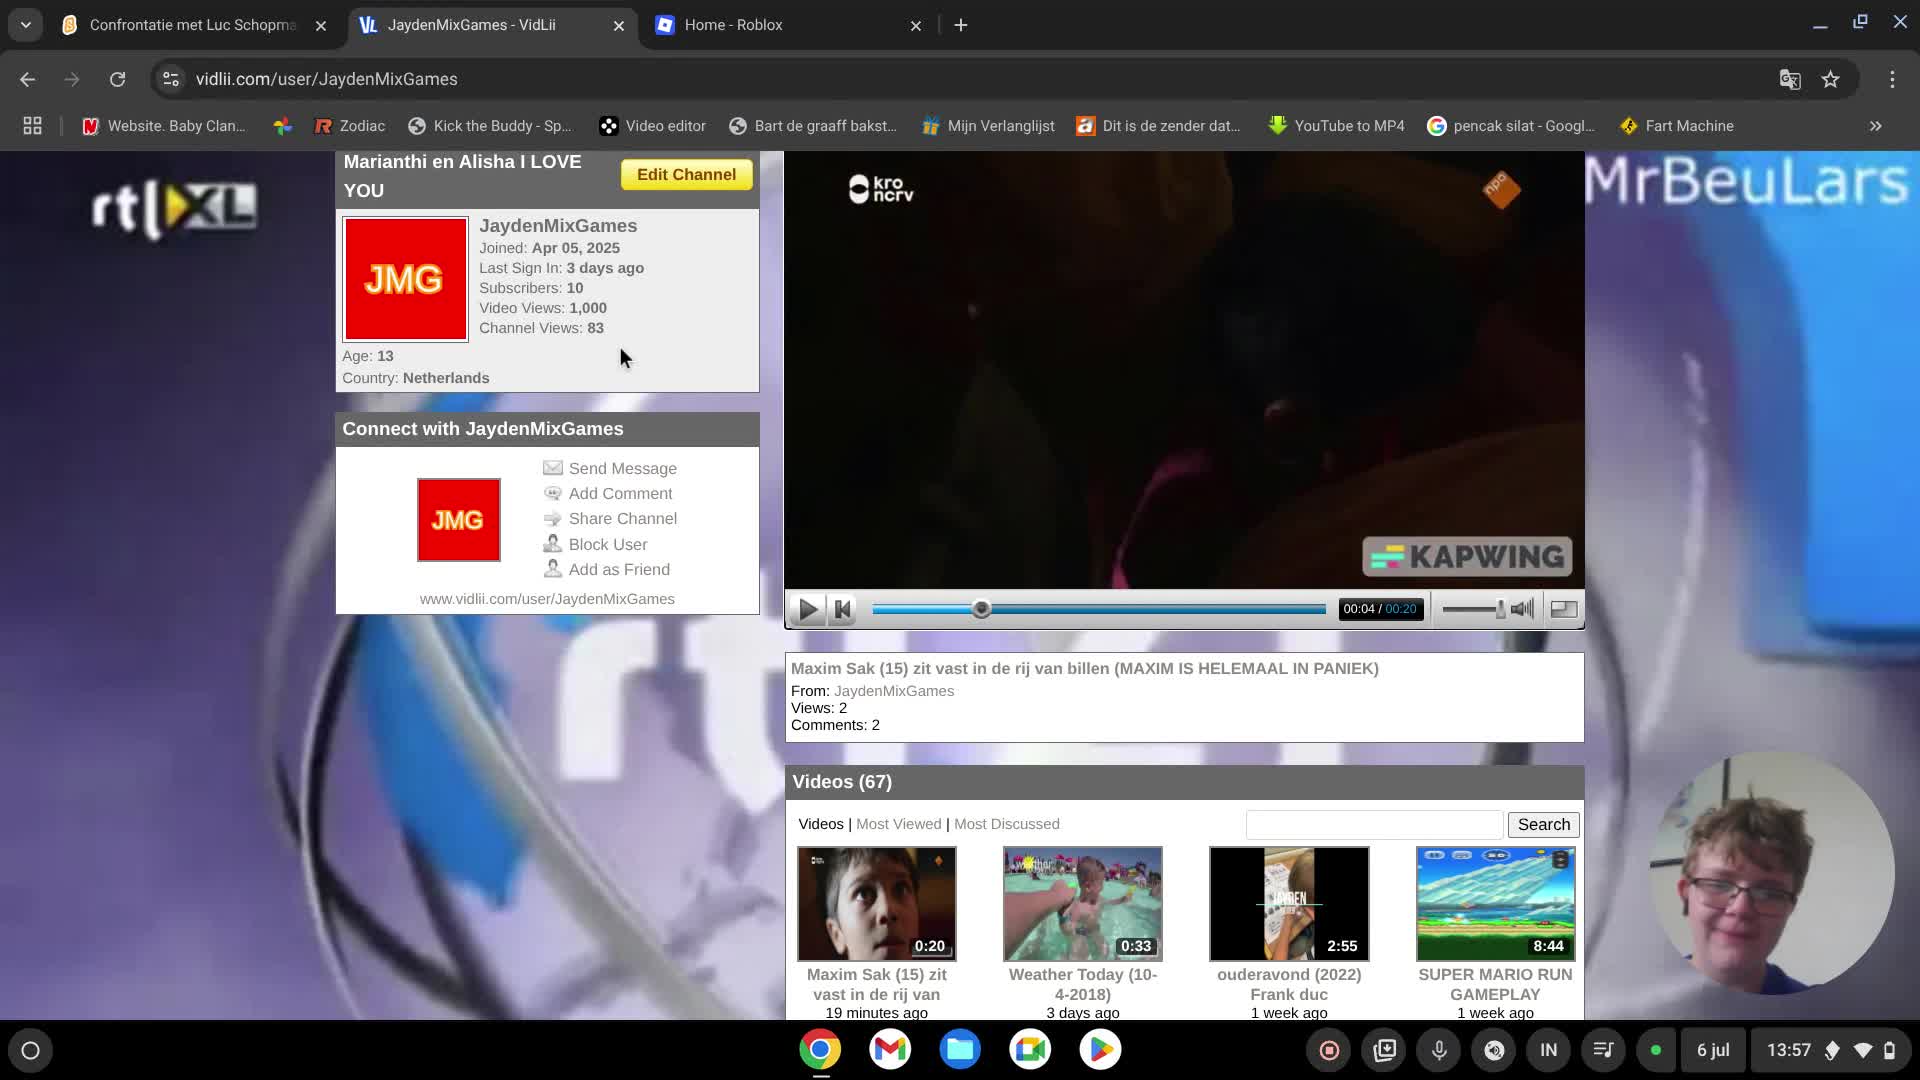Click Send Message link
This screenshot has height=1080, width=1920.
coord(622,468)
